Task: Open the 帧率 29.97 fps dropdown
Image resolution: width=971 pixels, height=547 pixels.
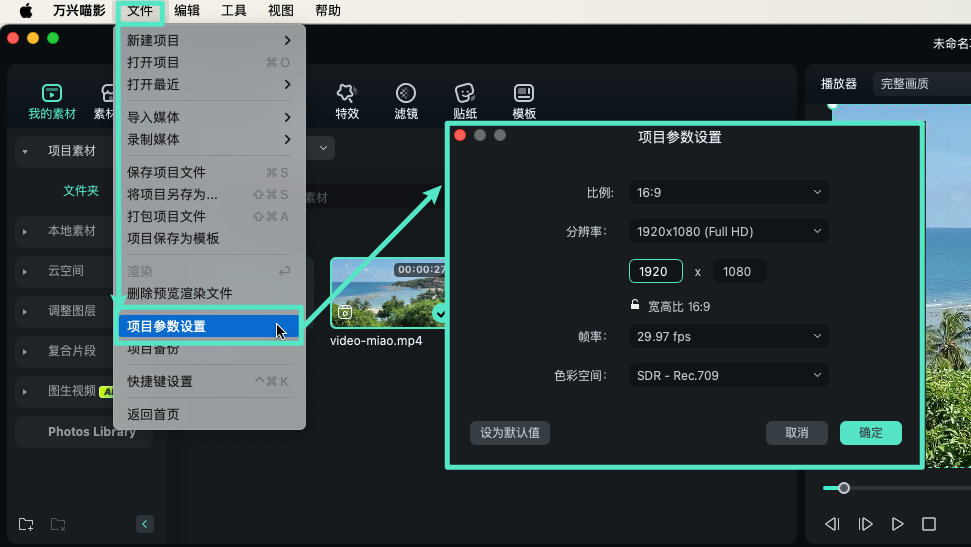Action: pos(728,336)
